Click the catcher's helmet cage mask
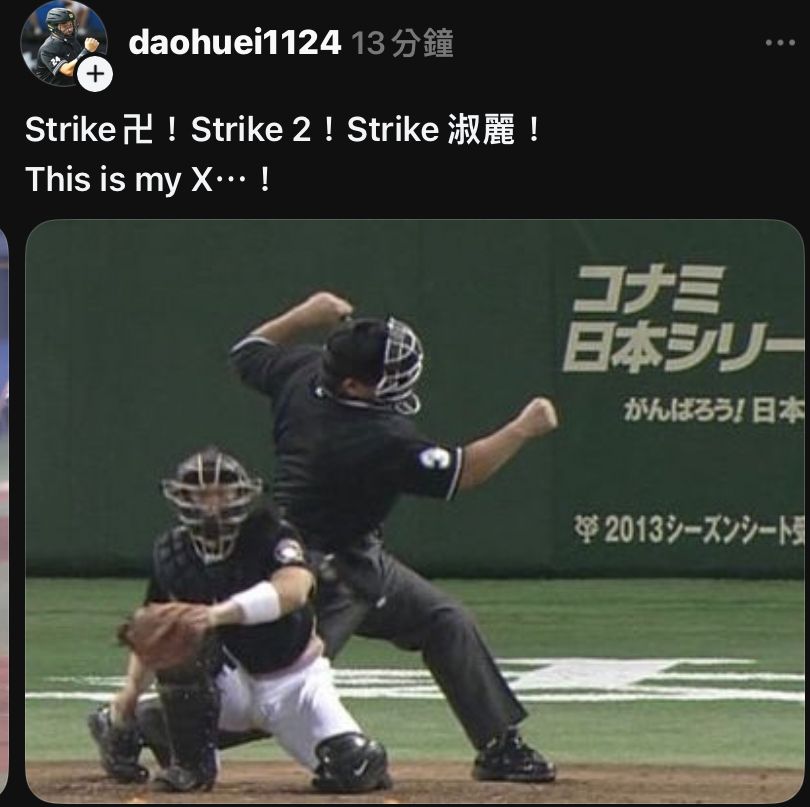This screenshot has height=807, width=810. point(212,502)
